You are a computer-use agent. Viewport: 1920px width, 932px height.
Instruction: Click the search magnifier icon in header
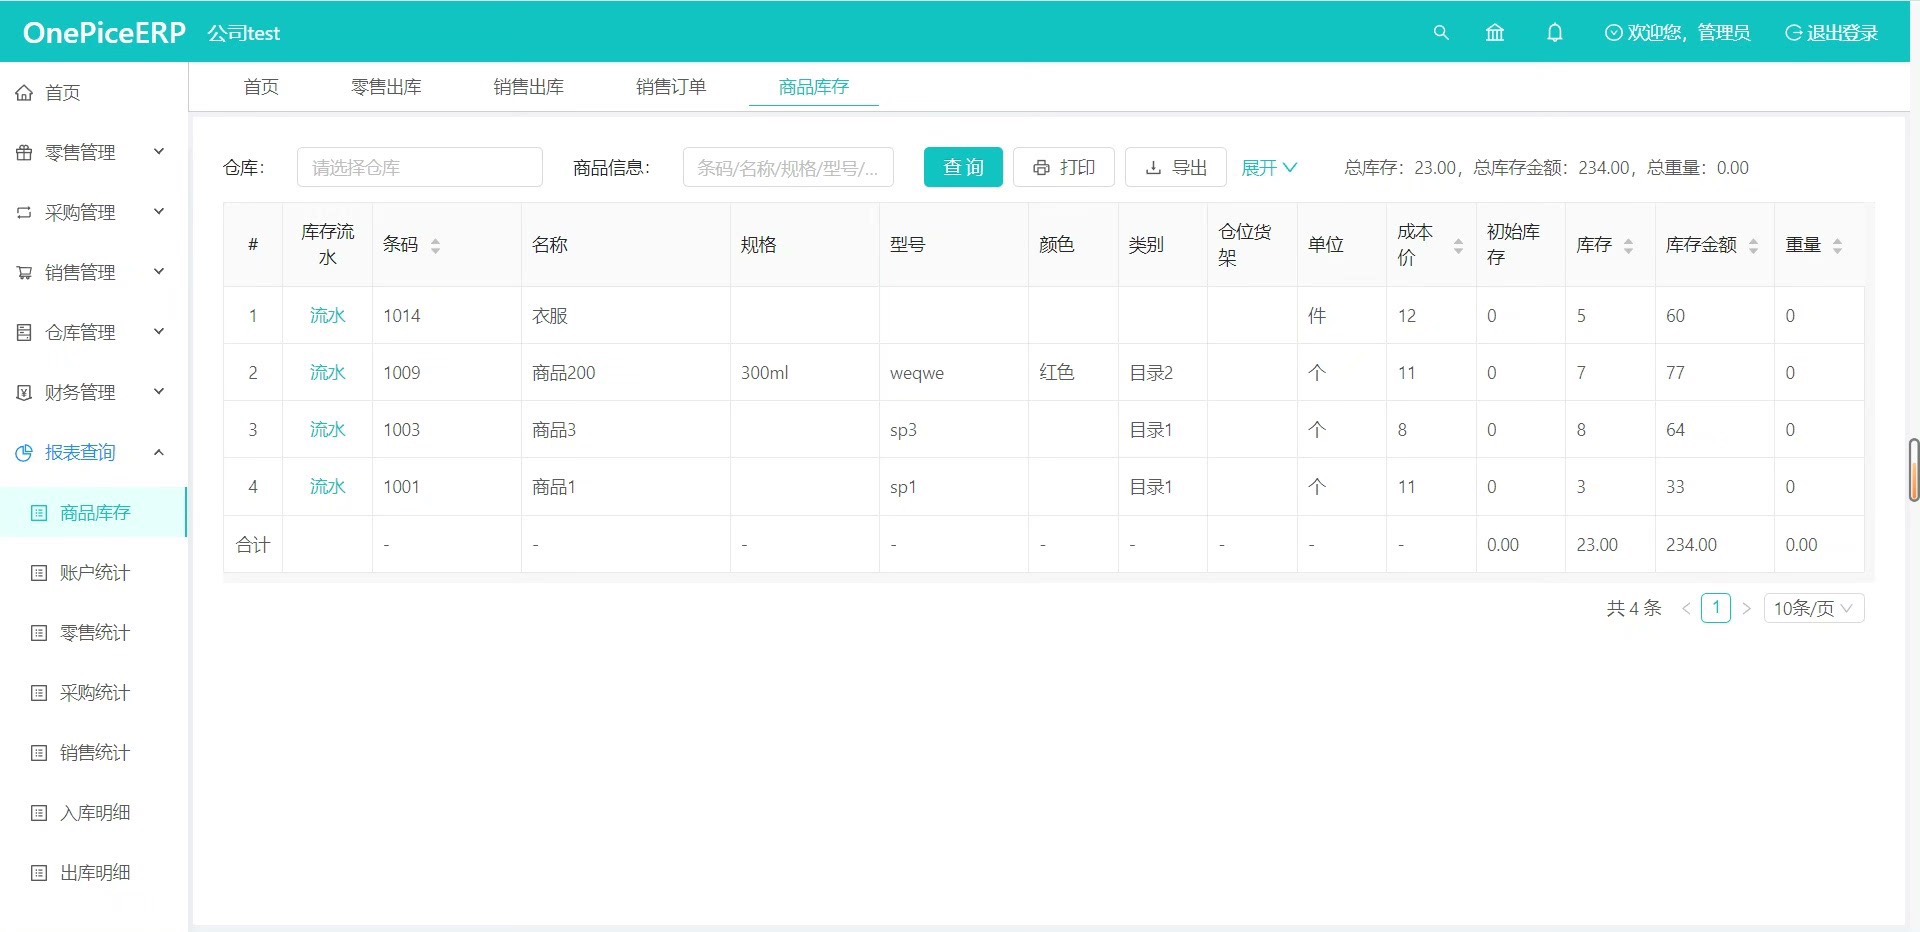tap(1441, 32)
